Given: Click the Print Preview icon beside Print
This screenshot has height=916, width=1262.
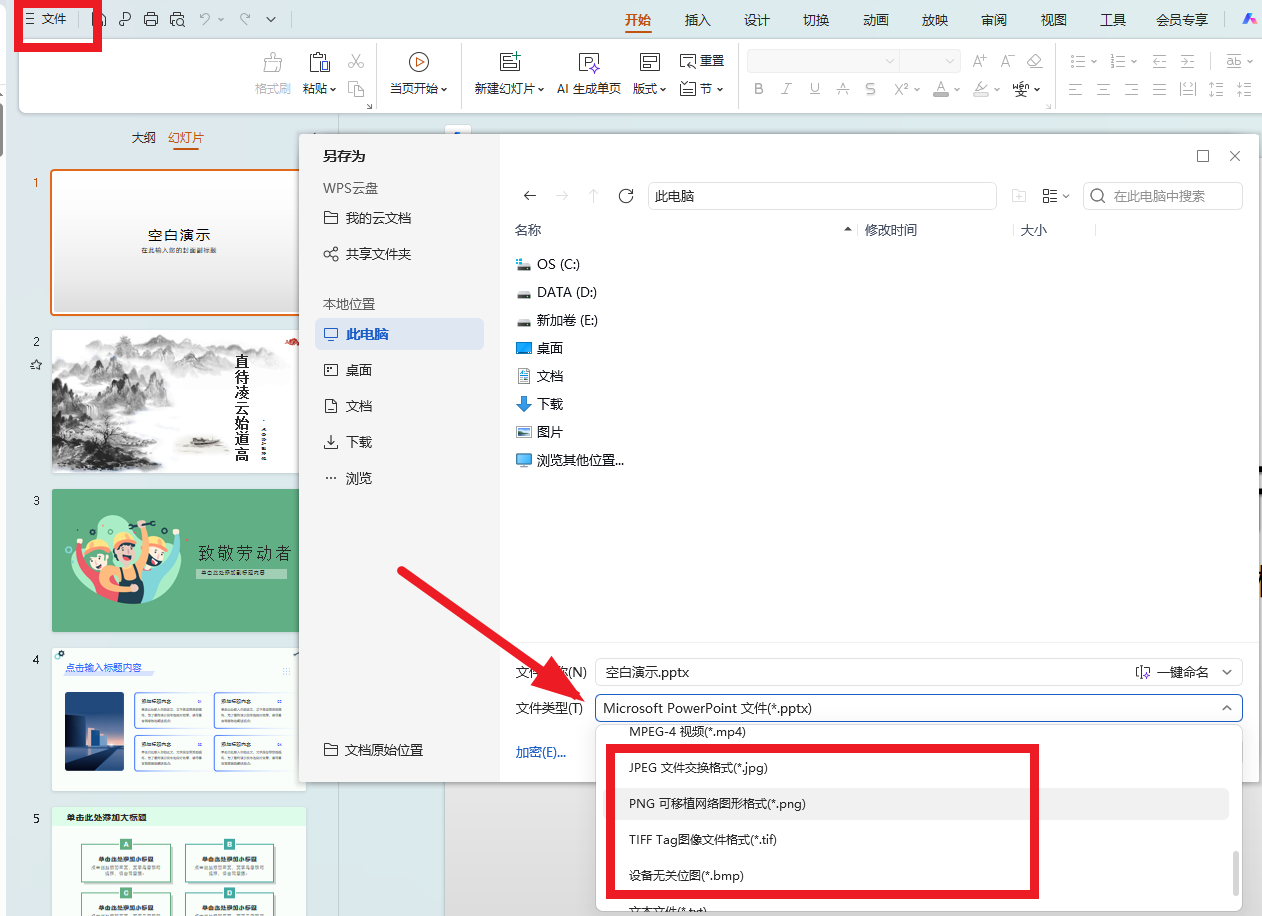Looking at the screenshot, I should click(x=178, y=18).
